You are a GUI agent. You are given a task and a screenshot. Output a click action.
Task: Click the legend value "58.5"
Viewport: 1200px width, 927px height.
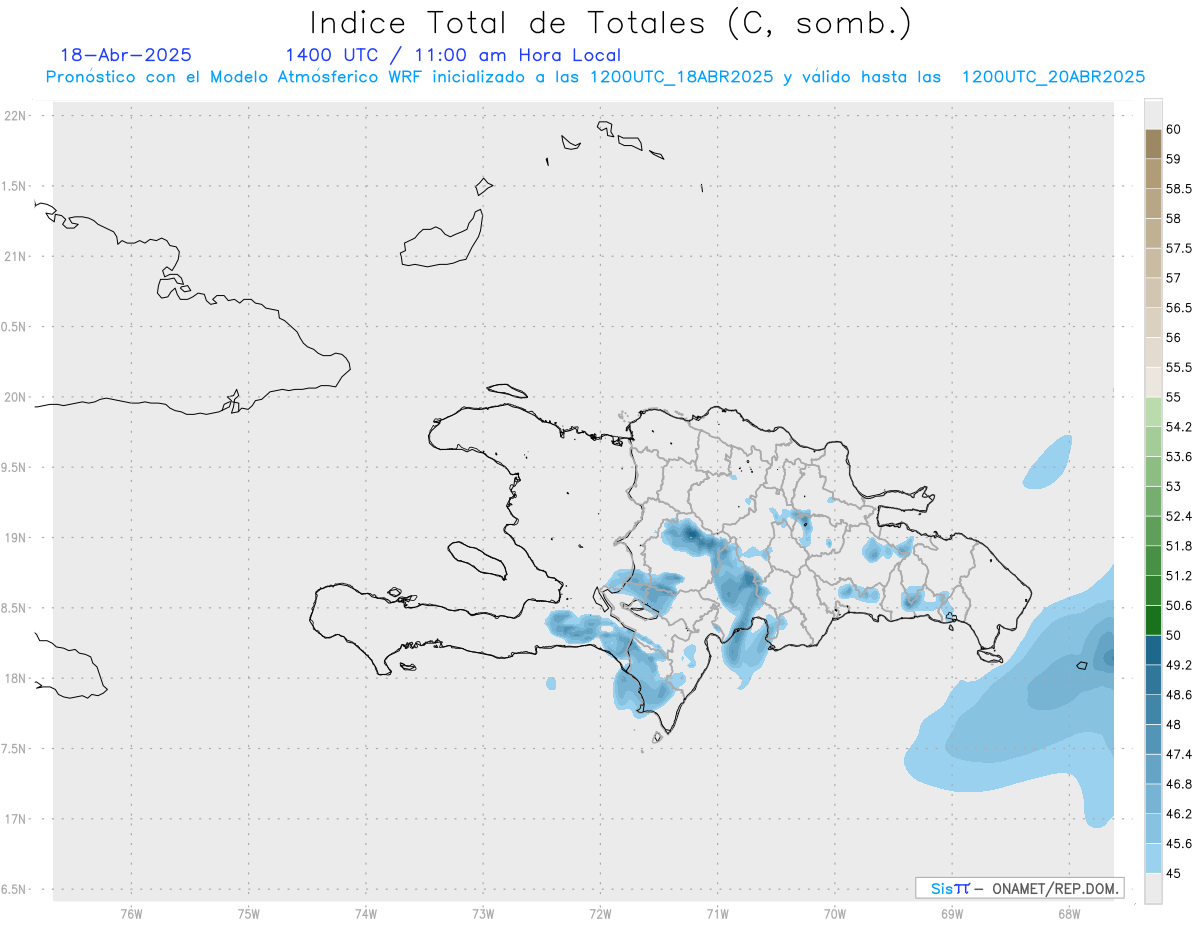(1179, 189)
